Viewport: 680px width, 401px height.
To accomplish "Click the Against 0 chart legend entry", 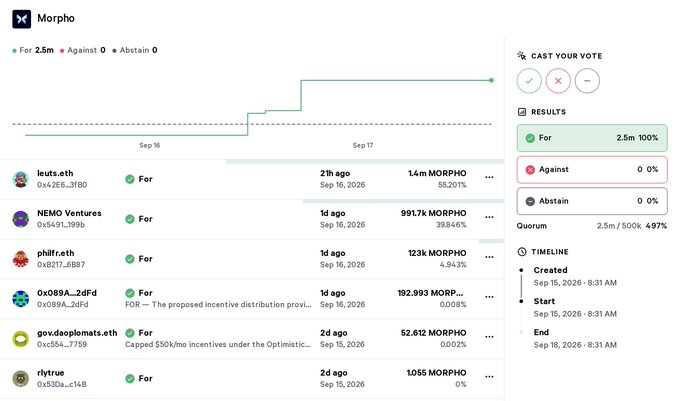I will click(x=82, y=50).
